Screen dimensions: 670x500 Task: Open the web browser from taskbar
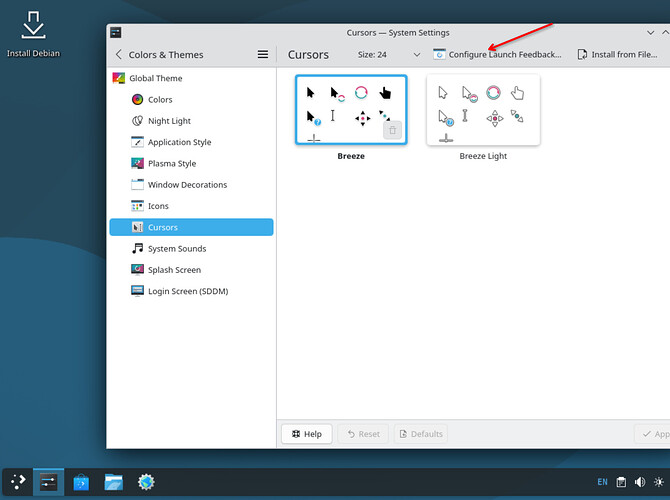pyautogui.click(x=146, y=482)
